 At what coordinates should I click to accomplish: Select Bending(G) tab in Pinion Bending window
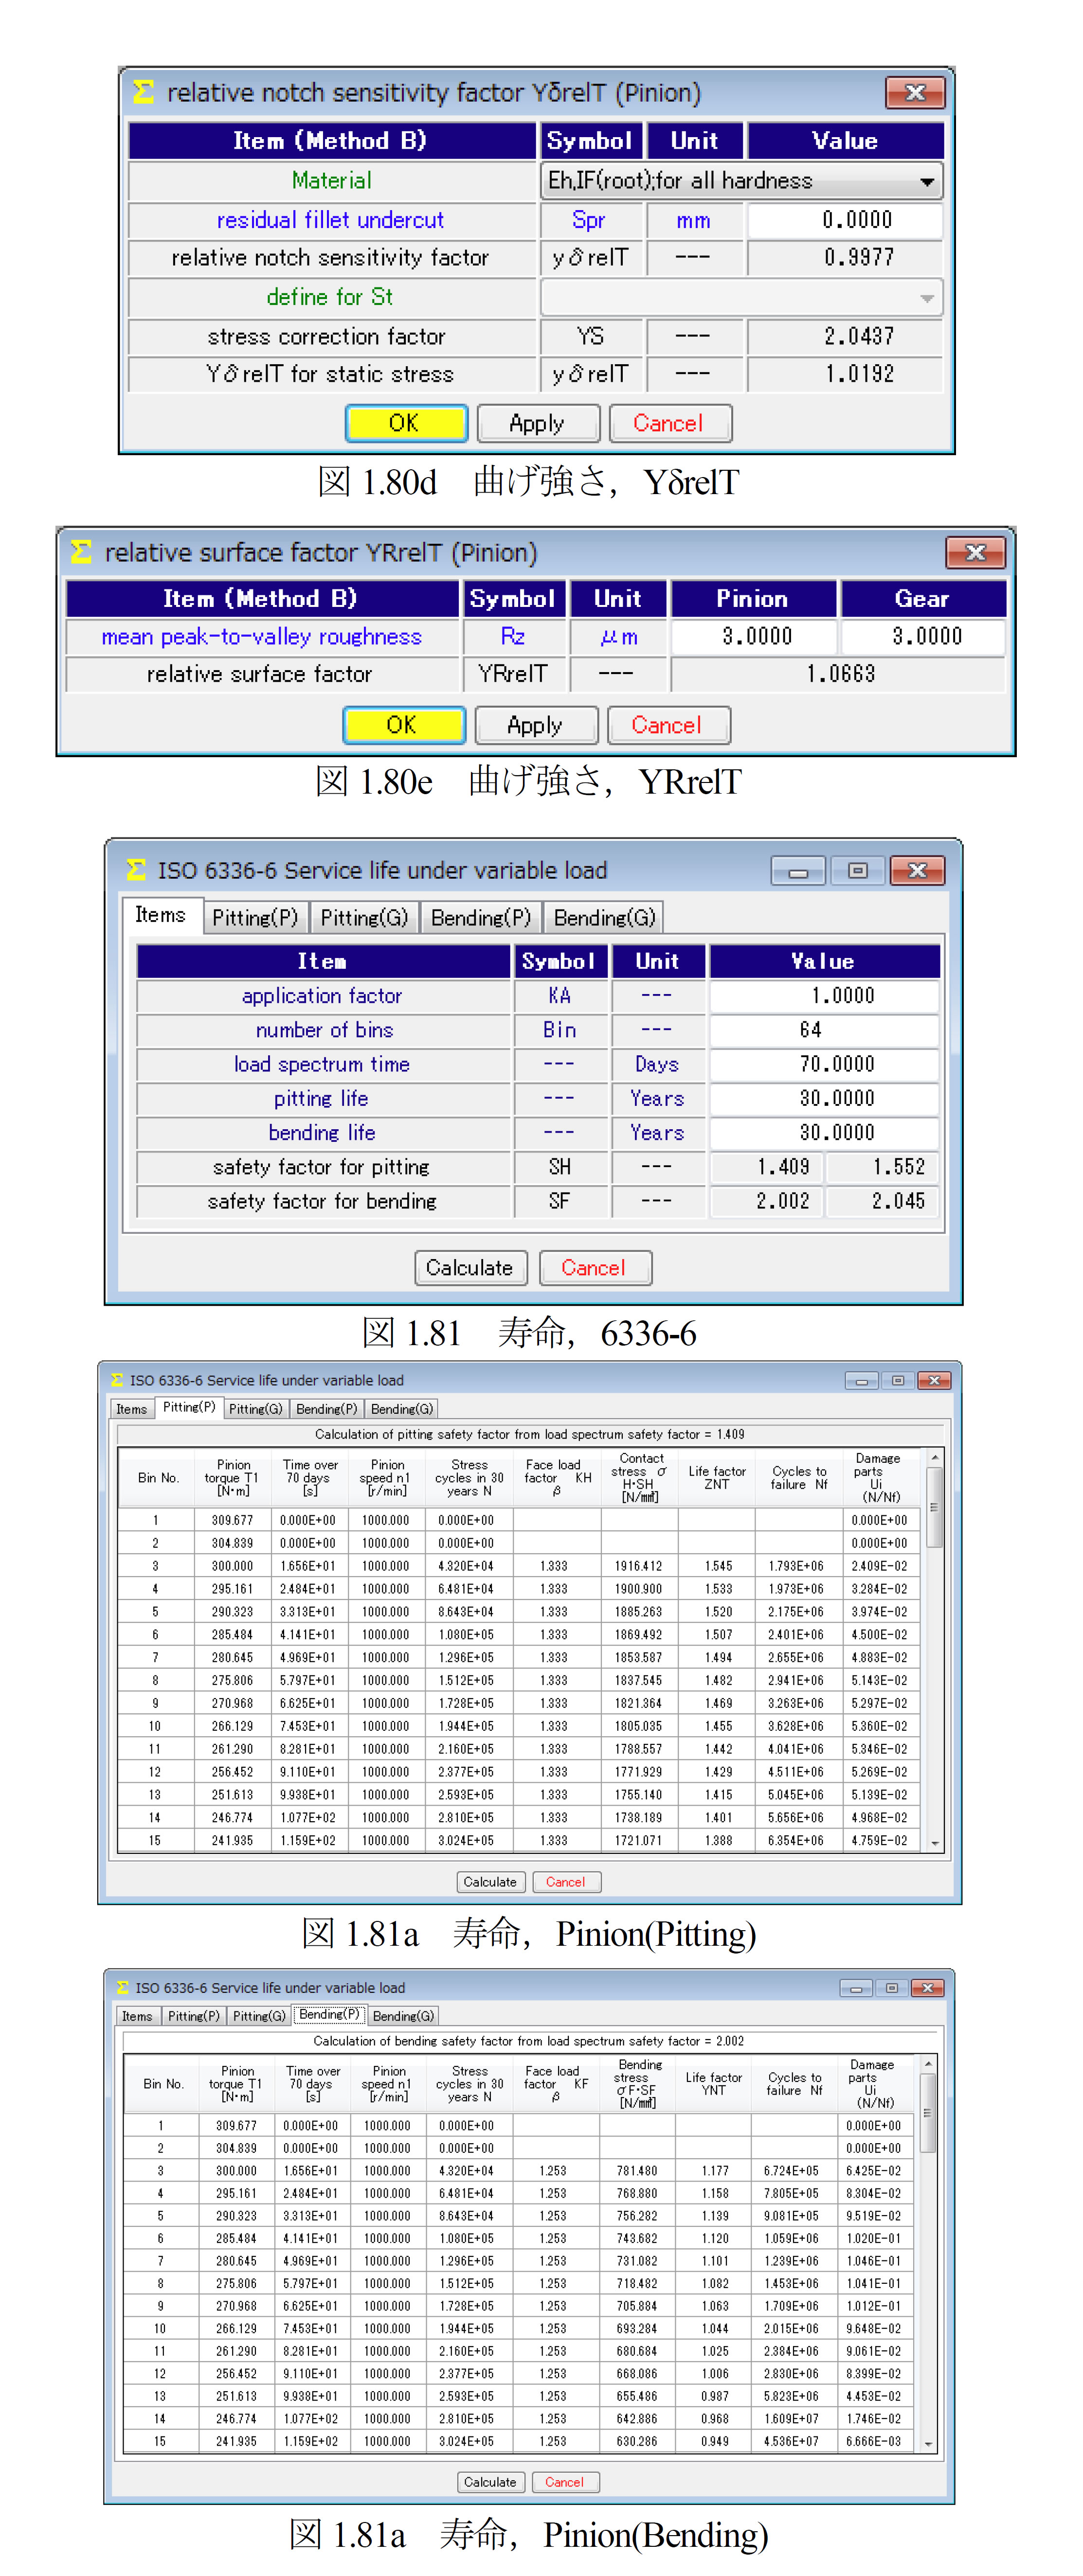pyautogui.click(x=404, y=2016)
